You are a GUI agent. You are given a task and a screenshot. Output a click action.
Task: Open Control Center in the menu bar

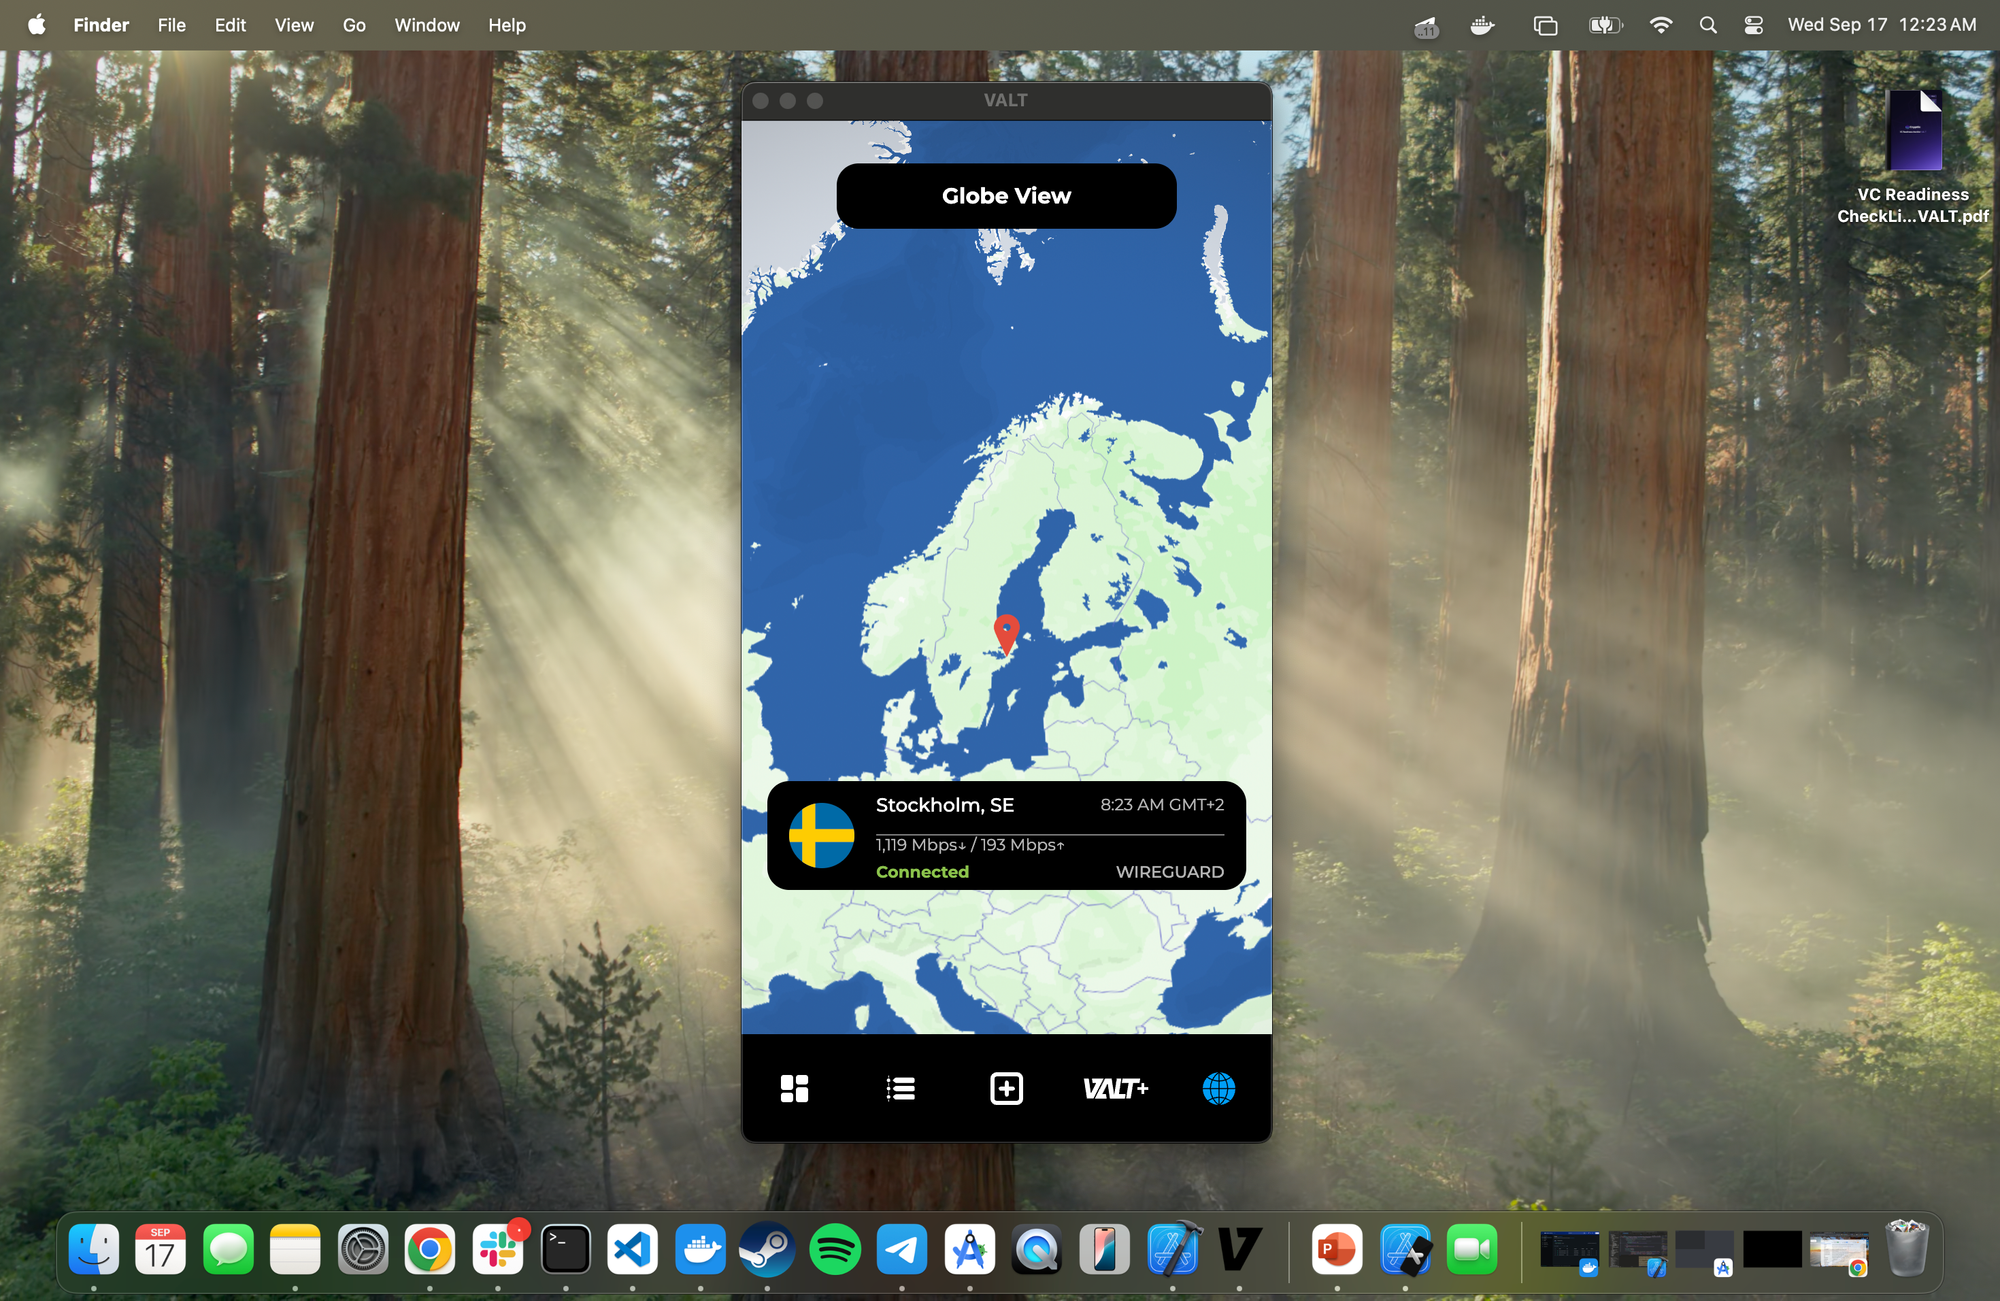(1754, 25)
